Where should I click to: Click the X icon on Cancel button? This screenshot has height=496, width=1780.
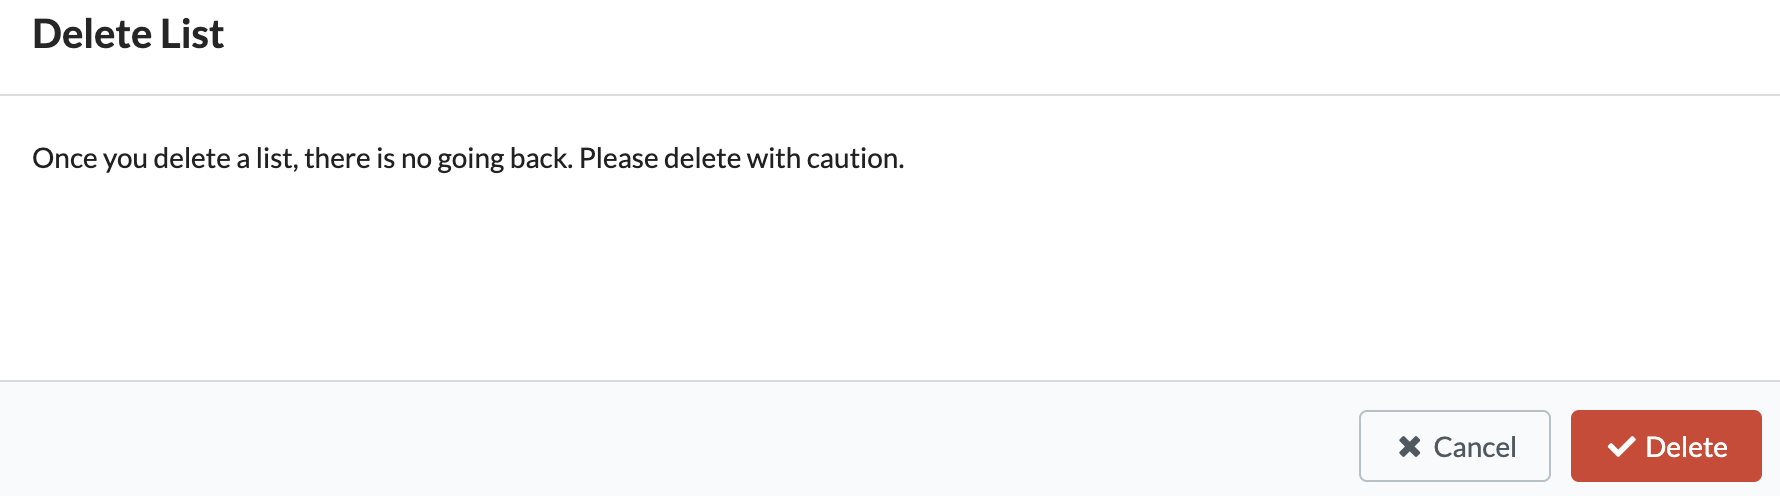[x=1409, y=446]
